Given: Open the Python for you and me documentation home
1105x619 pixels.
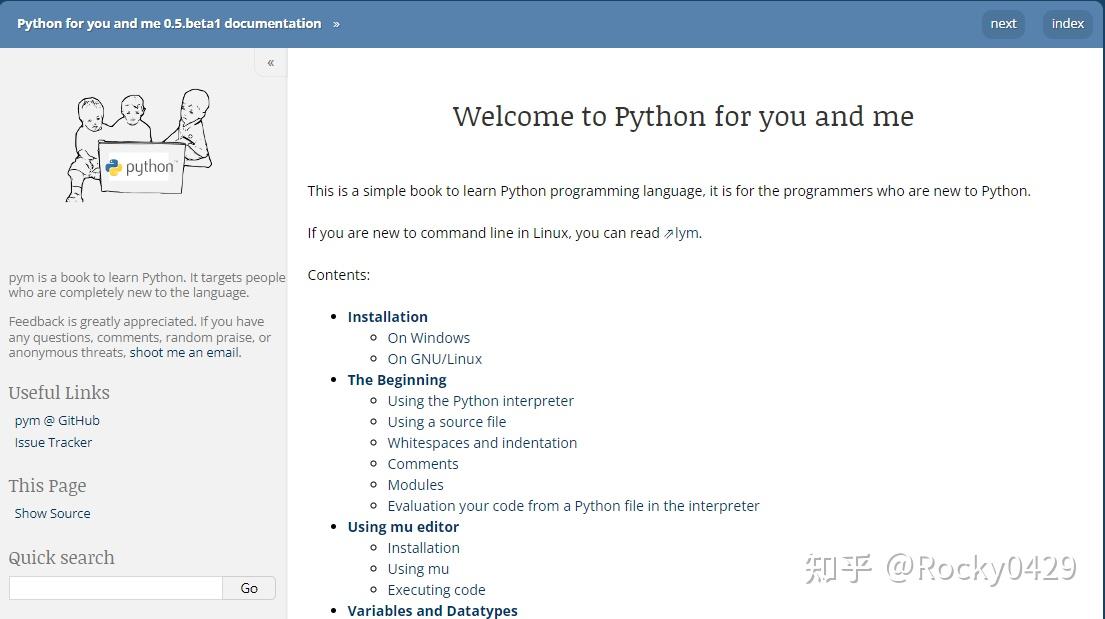Looking at the screenshot, I should [x=170, y=23].
